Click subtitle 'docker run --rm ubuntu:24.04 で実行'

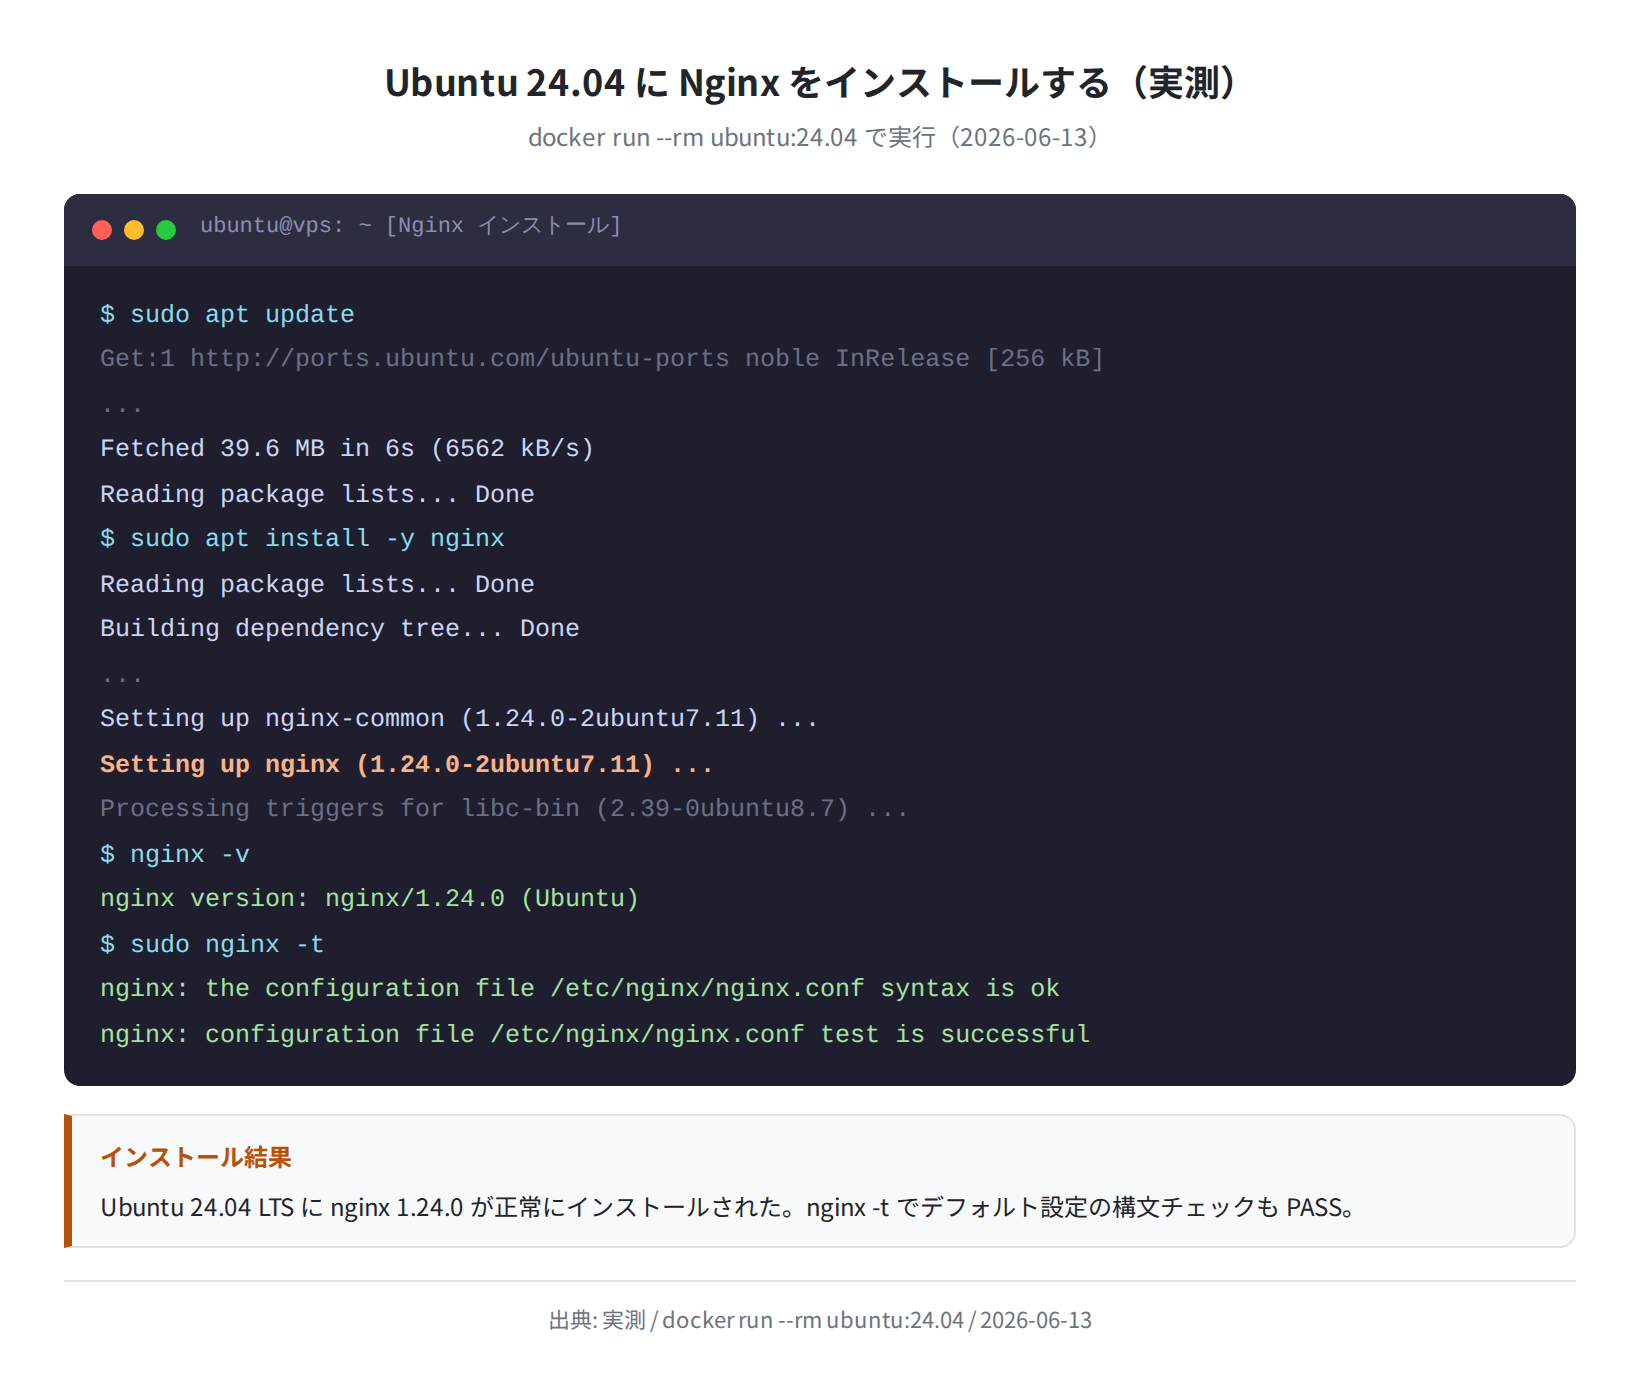812,137
